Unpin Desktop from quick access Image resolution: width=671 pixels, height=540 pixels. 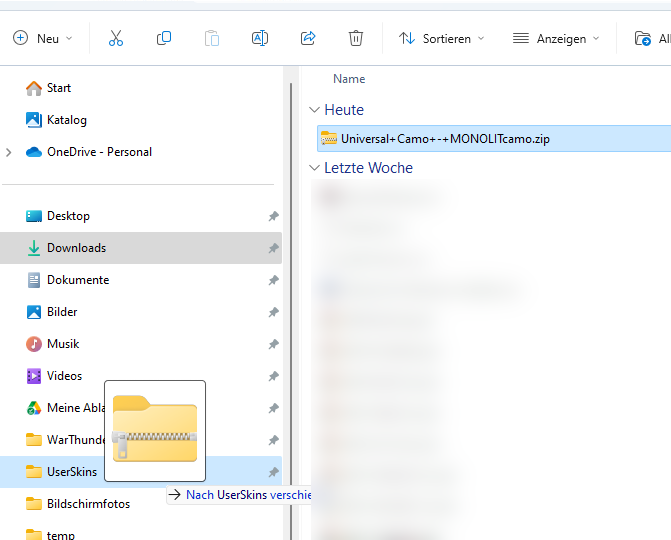pyautogui.click(x=273, y=216)
